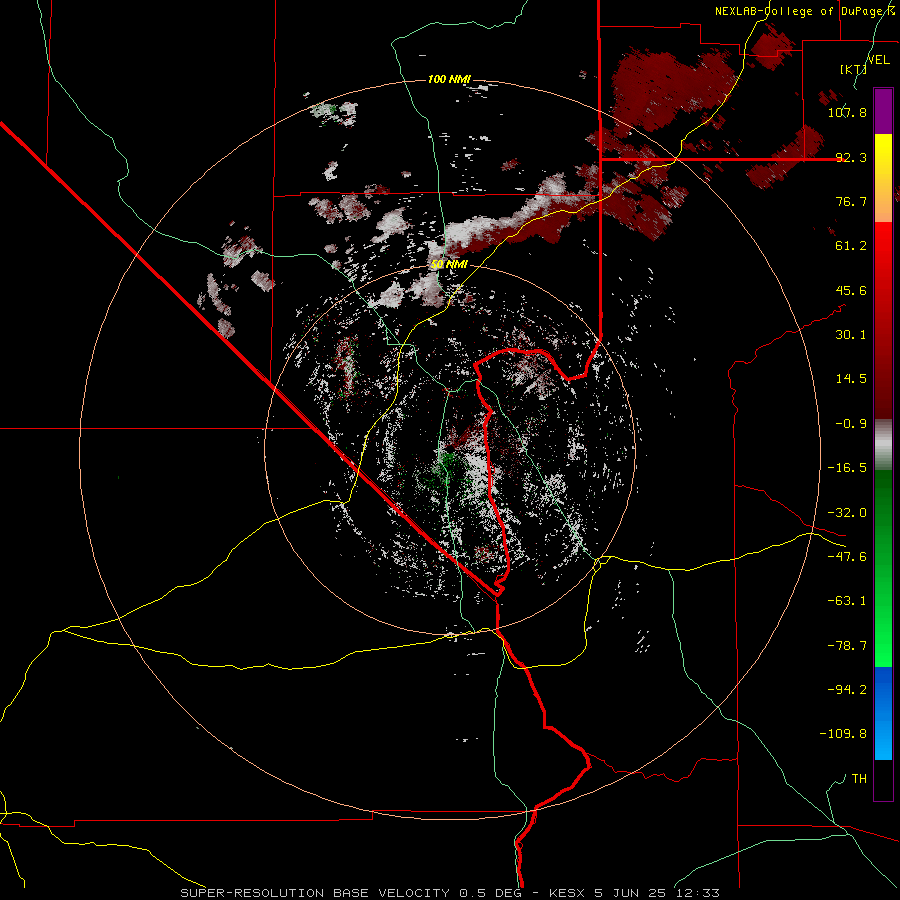Click the [KT] units label
Screen dimensions: 900x900
[x=853, y=69]
